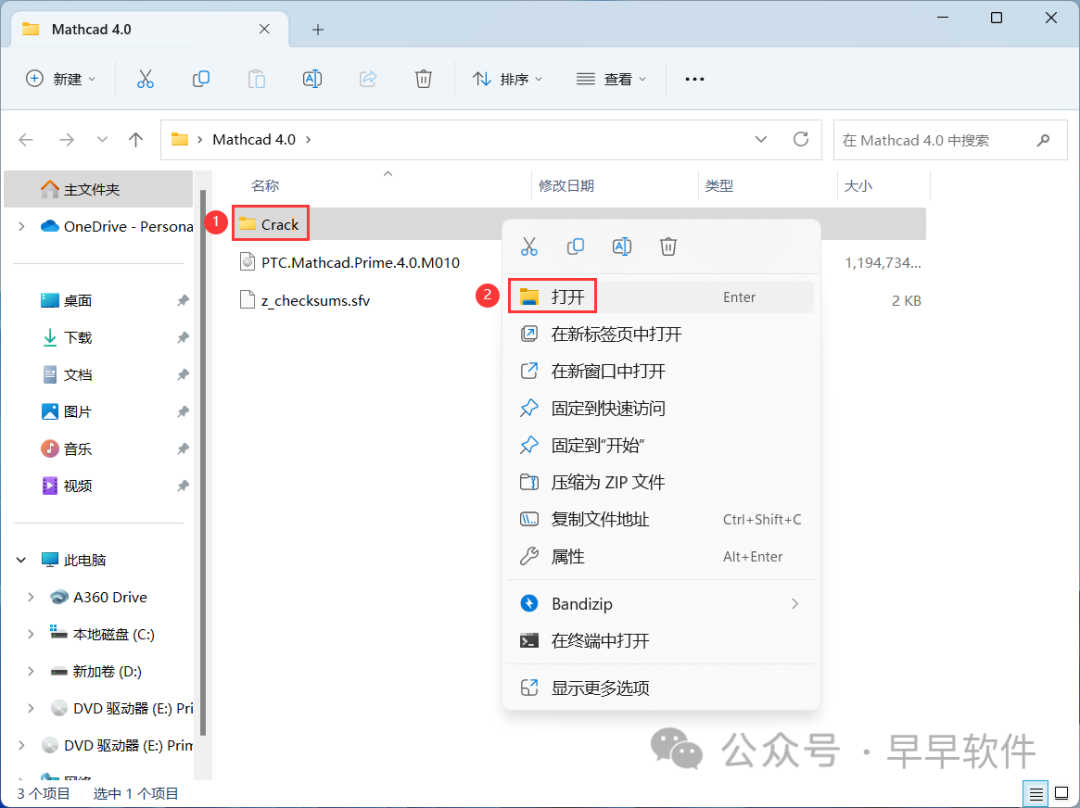Click Mathcad 4.0 in the address path
The width and height of the screenshot is (1080, 808).
pos(253,140)
